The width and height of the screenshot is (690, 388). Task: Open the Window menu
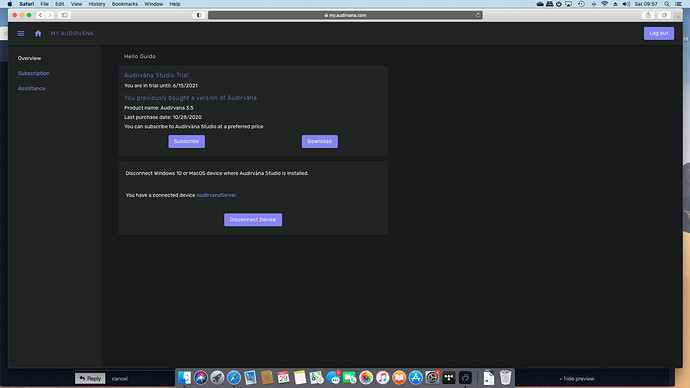(154, 4)
